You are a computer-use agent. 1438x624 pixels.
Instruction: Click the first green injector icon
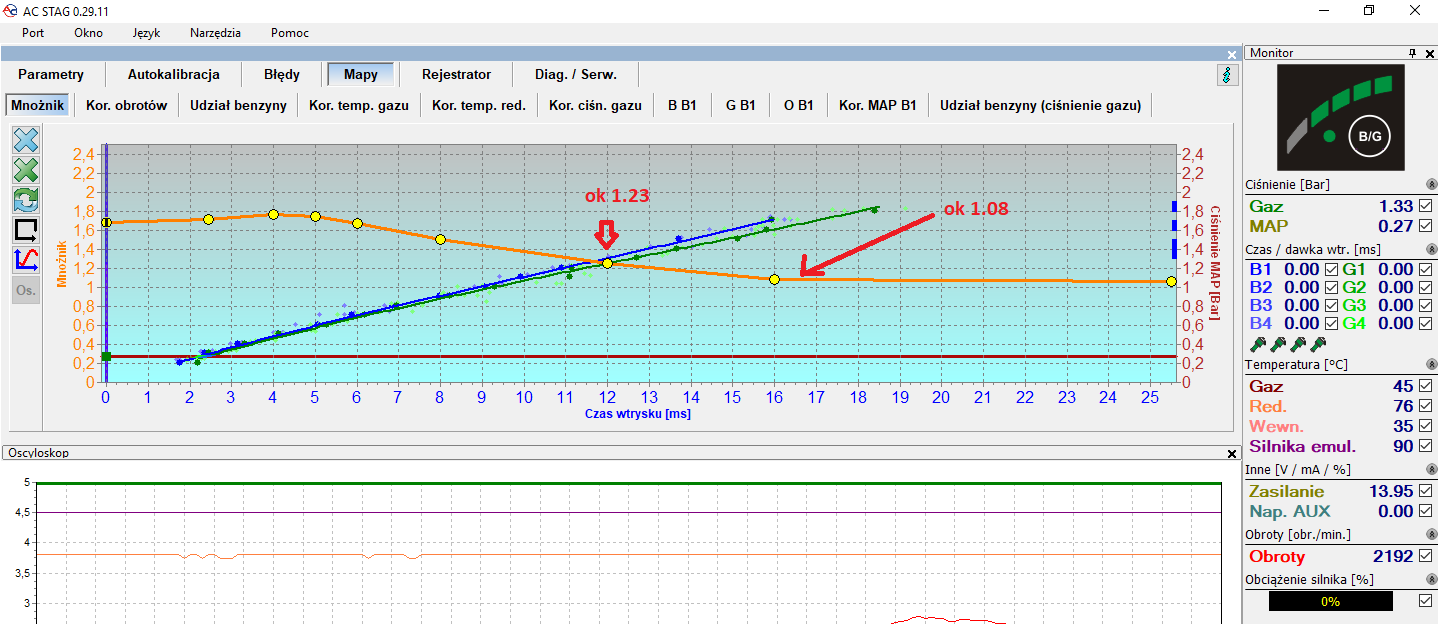point(1256,344)
